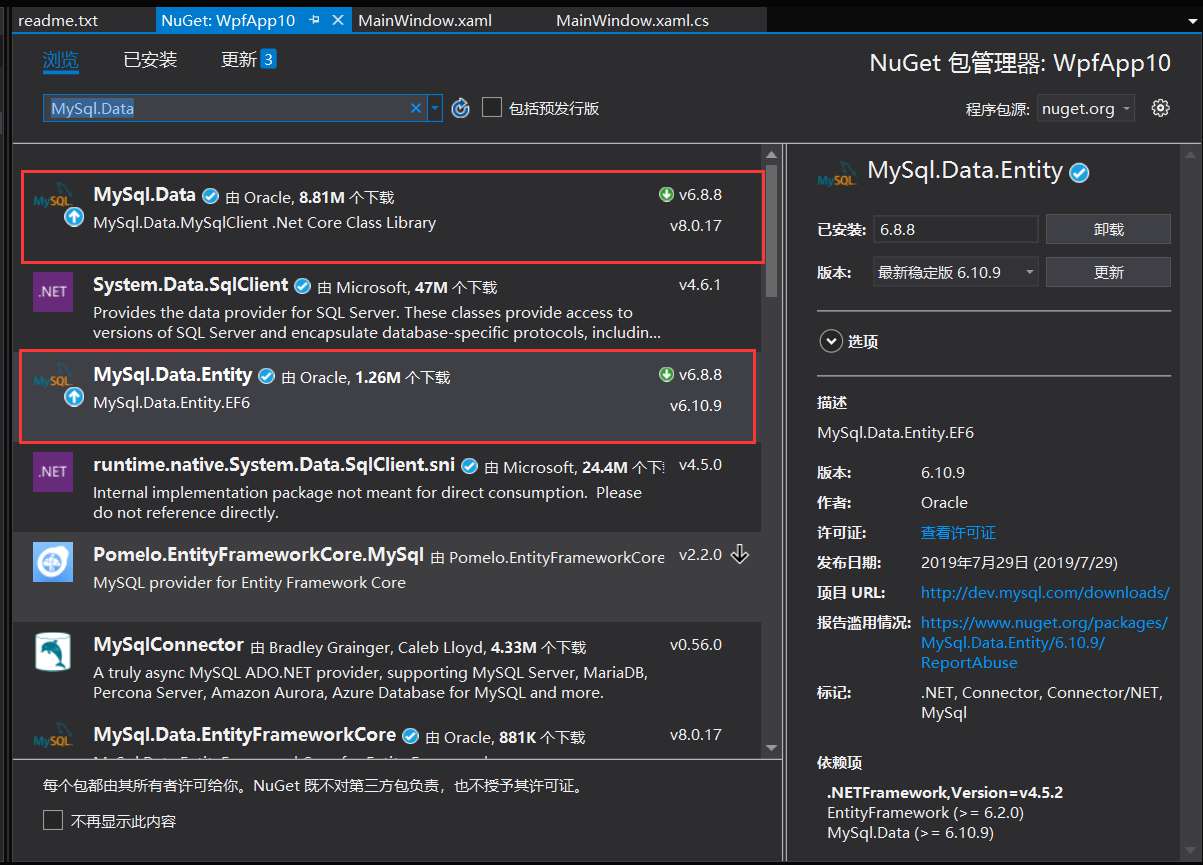
Task: Click installed-version icon beside MySql.Data.Entity v6.8.8
Action: point(667,375)
